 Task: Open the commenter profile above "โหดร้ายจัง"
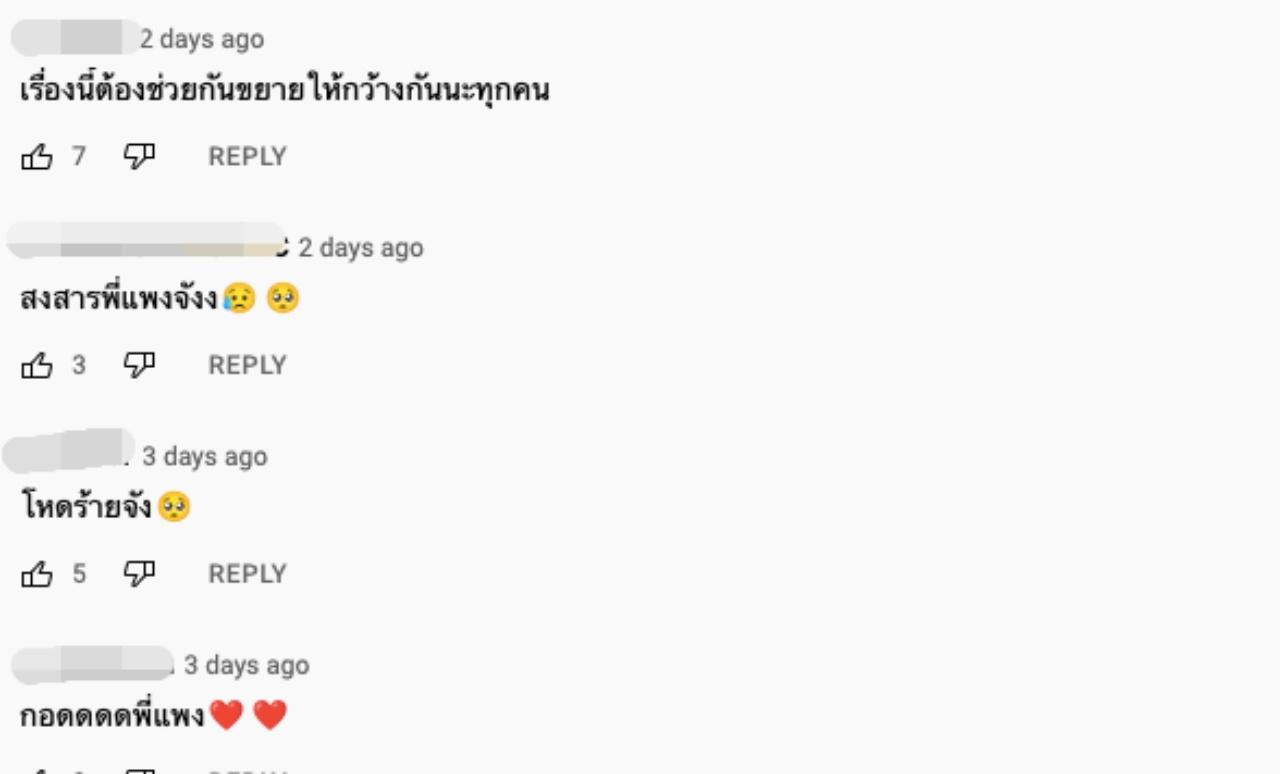(x=68, y=452)
